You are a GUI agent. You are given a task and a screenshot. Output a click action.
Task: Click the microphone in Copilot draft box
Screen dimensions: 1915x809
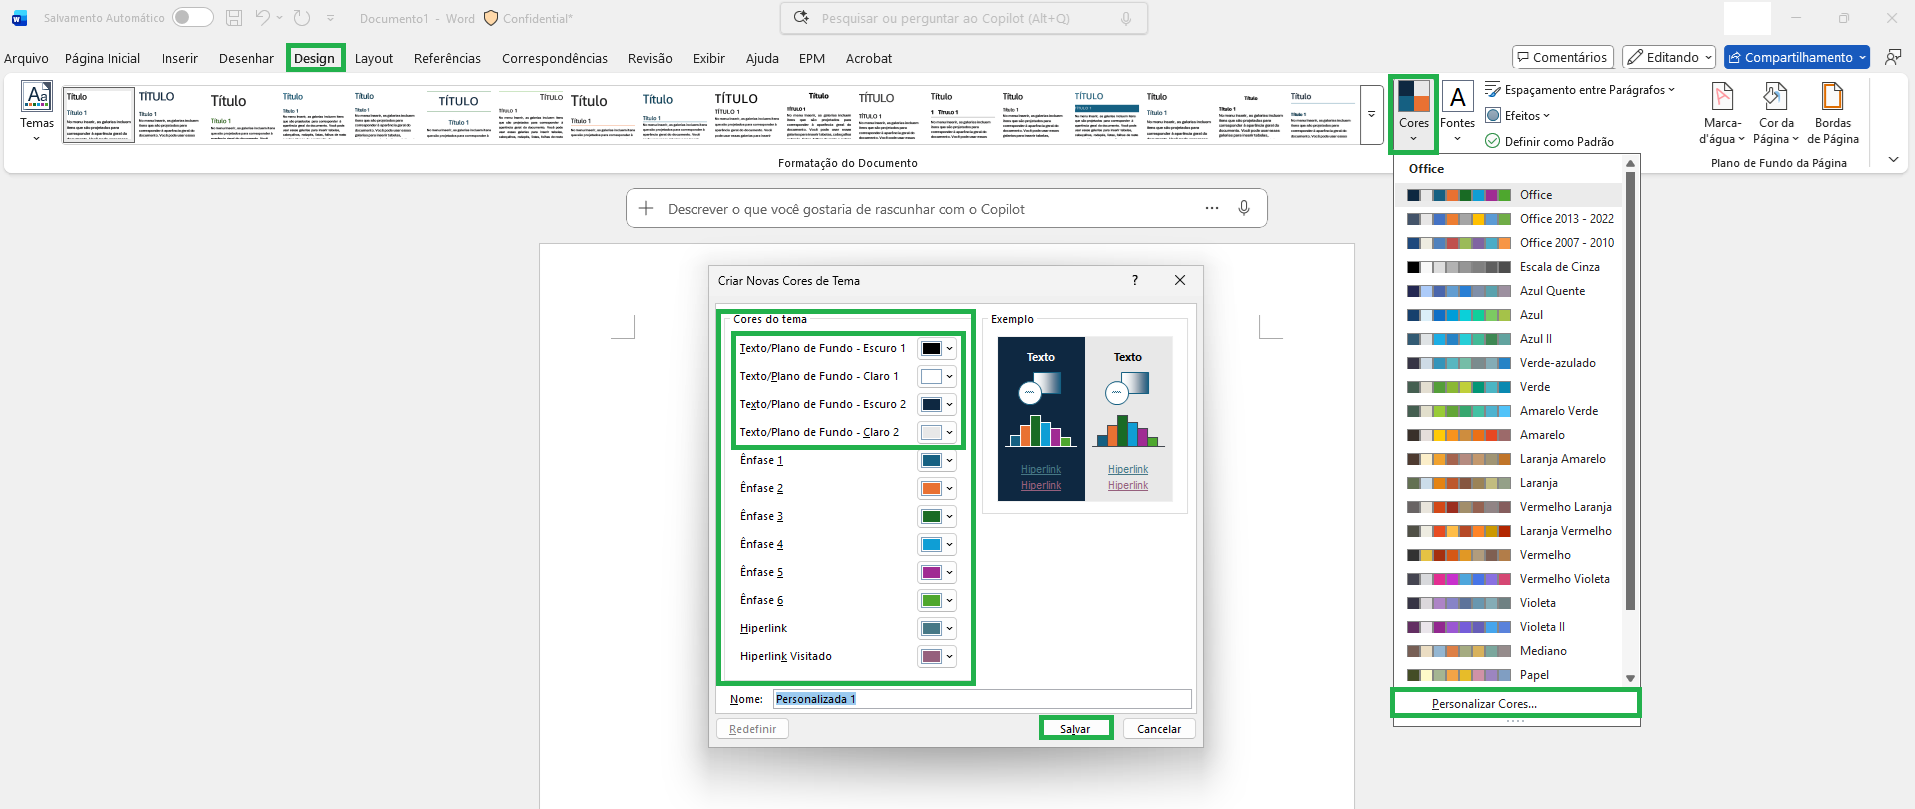tap(1244, 208)
